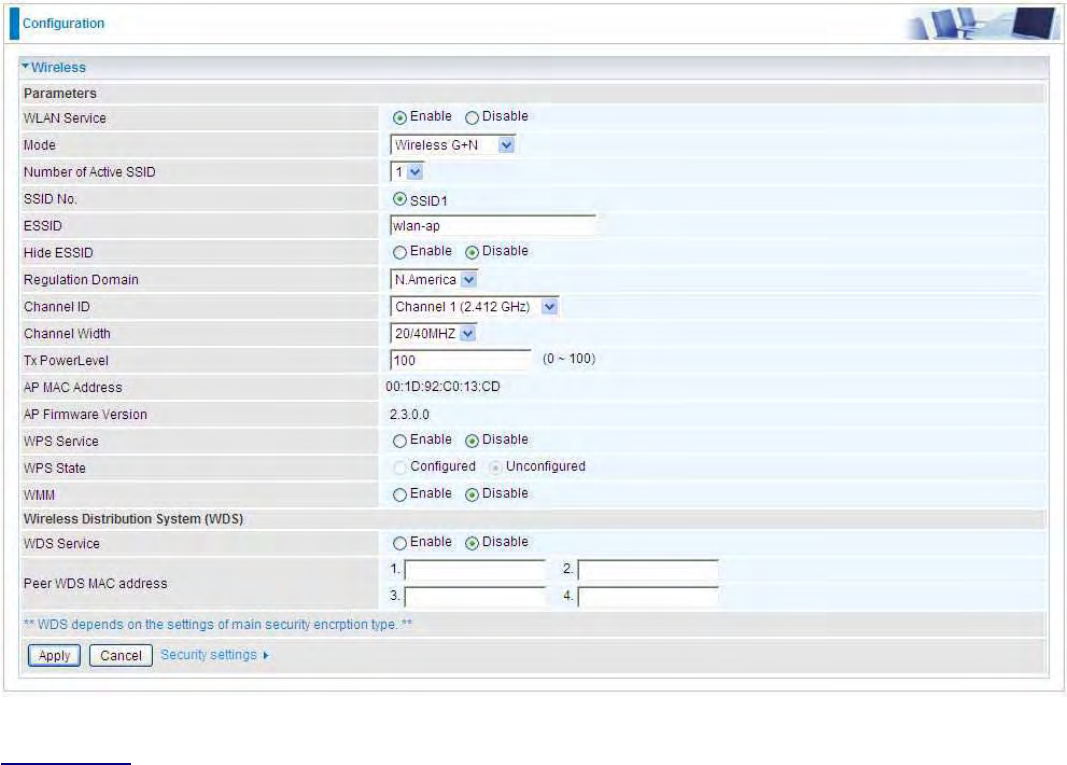Click the Apply button

[54, 655]
